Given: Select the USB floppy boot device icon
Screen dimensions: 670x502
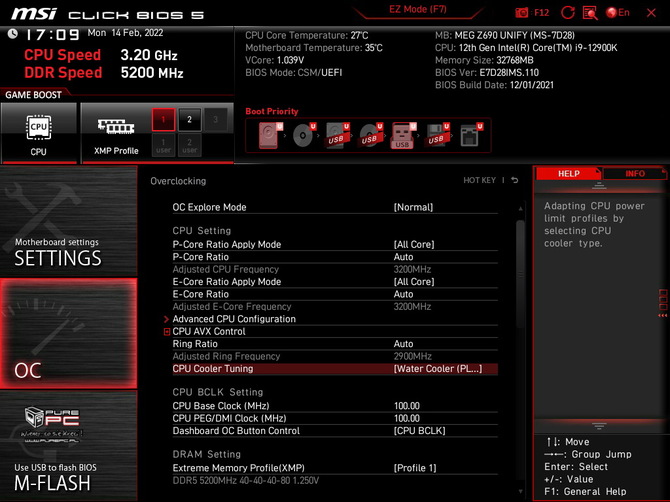Looking at the screenshot, I should pos(437,135).
